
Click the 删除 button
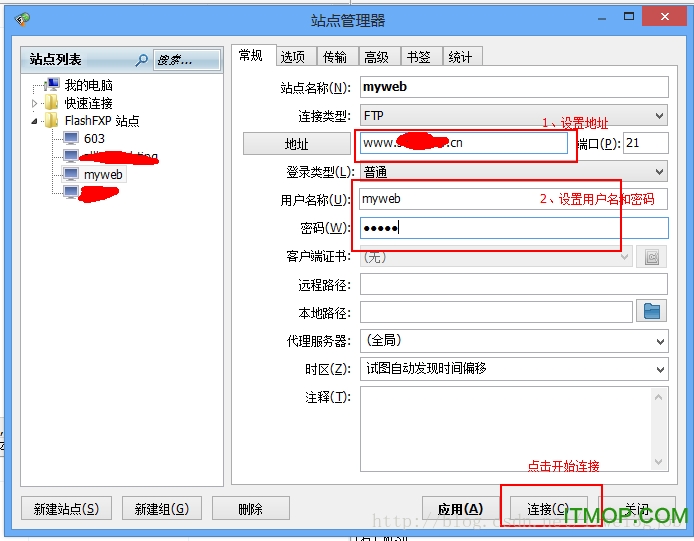[x=251, y=508]
